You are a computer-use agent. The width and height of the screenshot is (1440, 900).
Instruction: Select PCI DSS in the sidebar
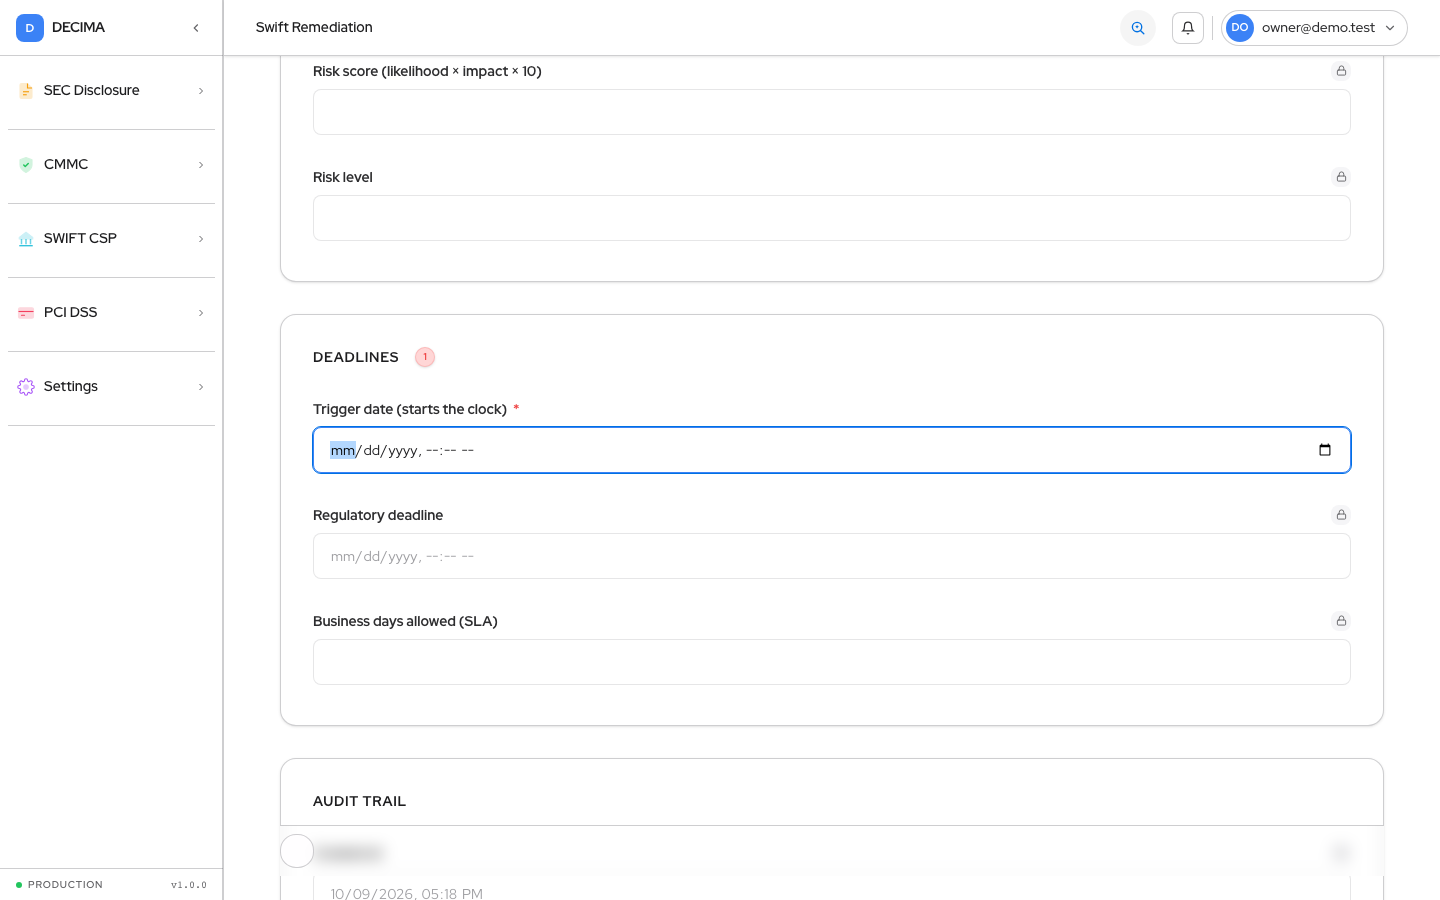(x=112, y=313)
